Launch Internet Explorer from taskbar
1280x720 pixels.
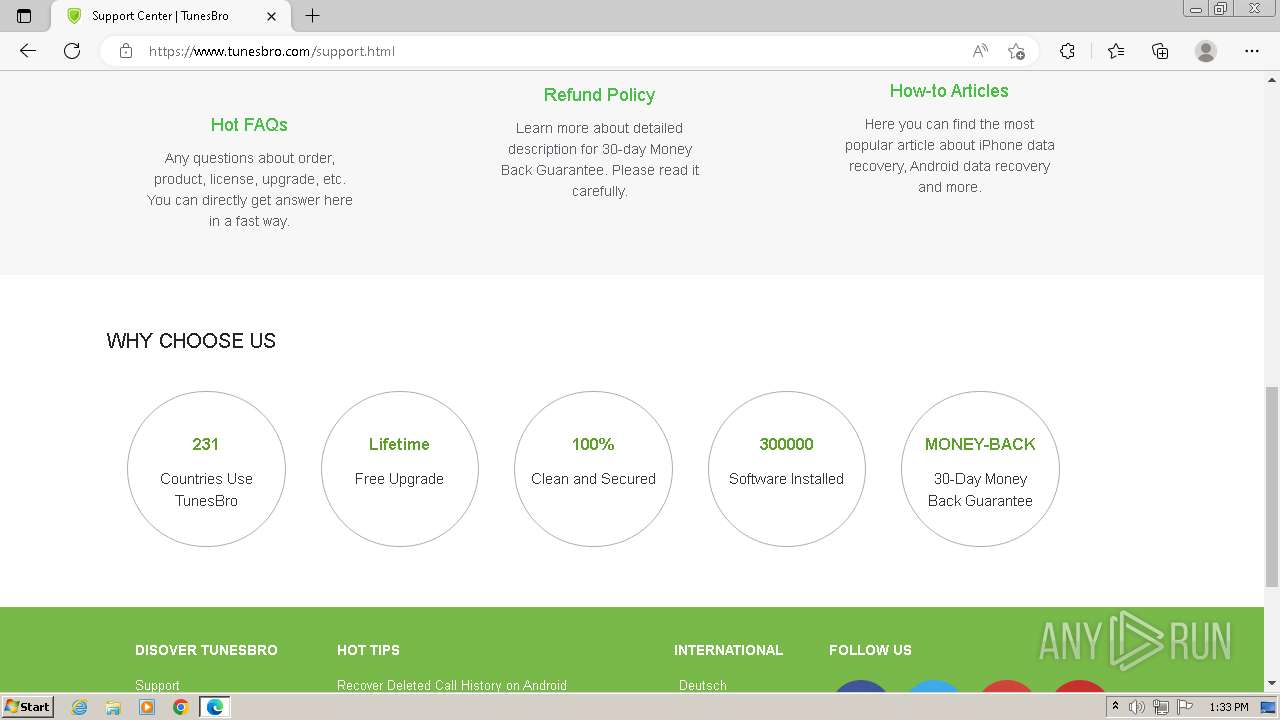79,707
